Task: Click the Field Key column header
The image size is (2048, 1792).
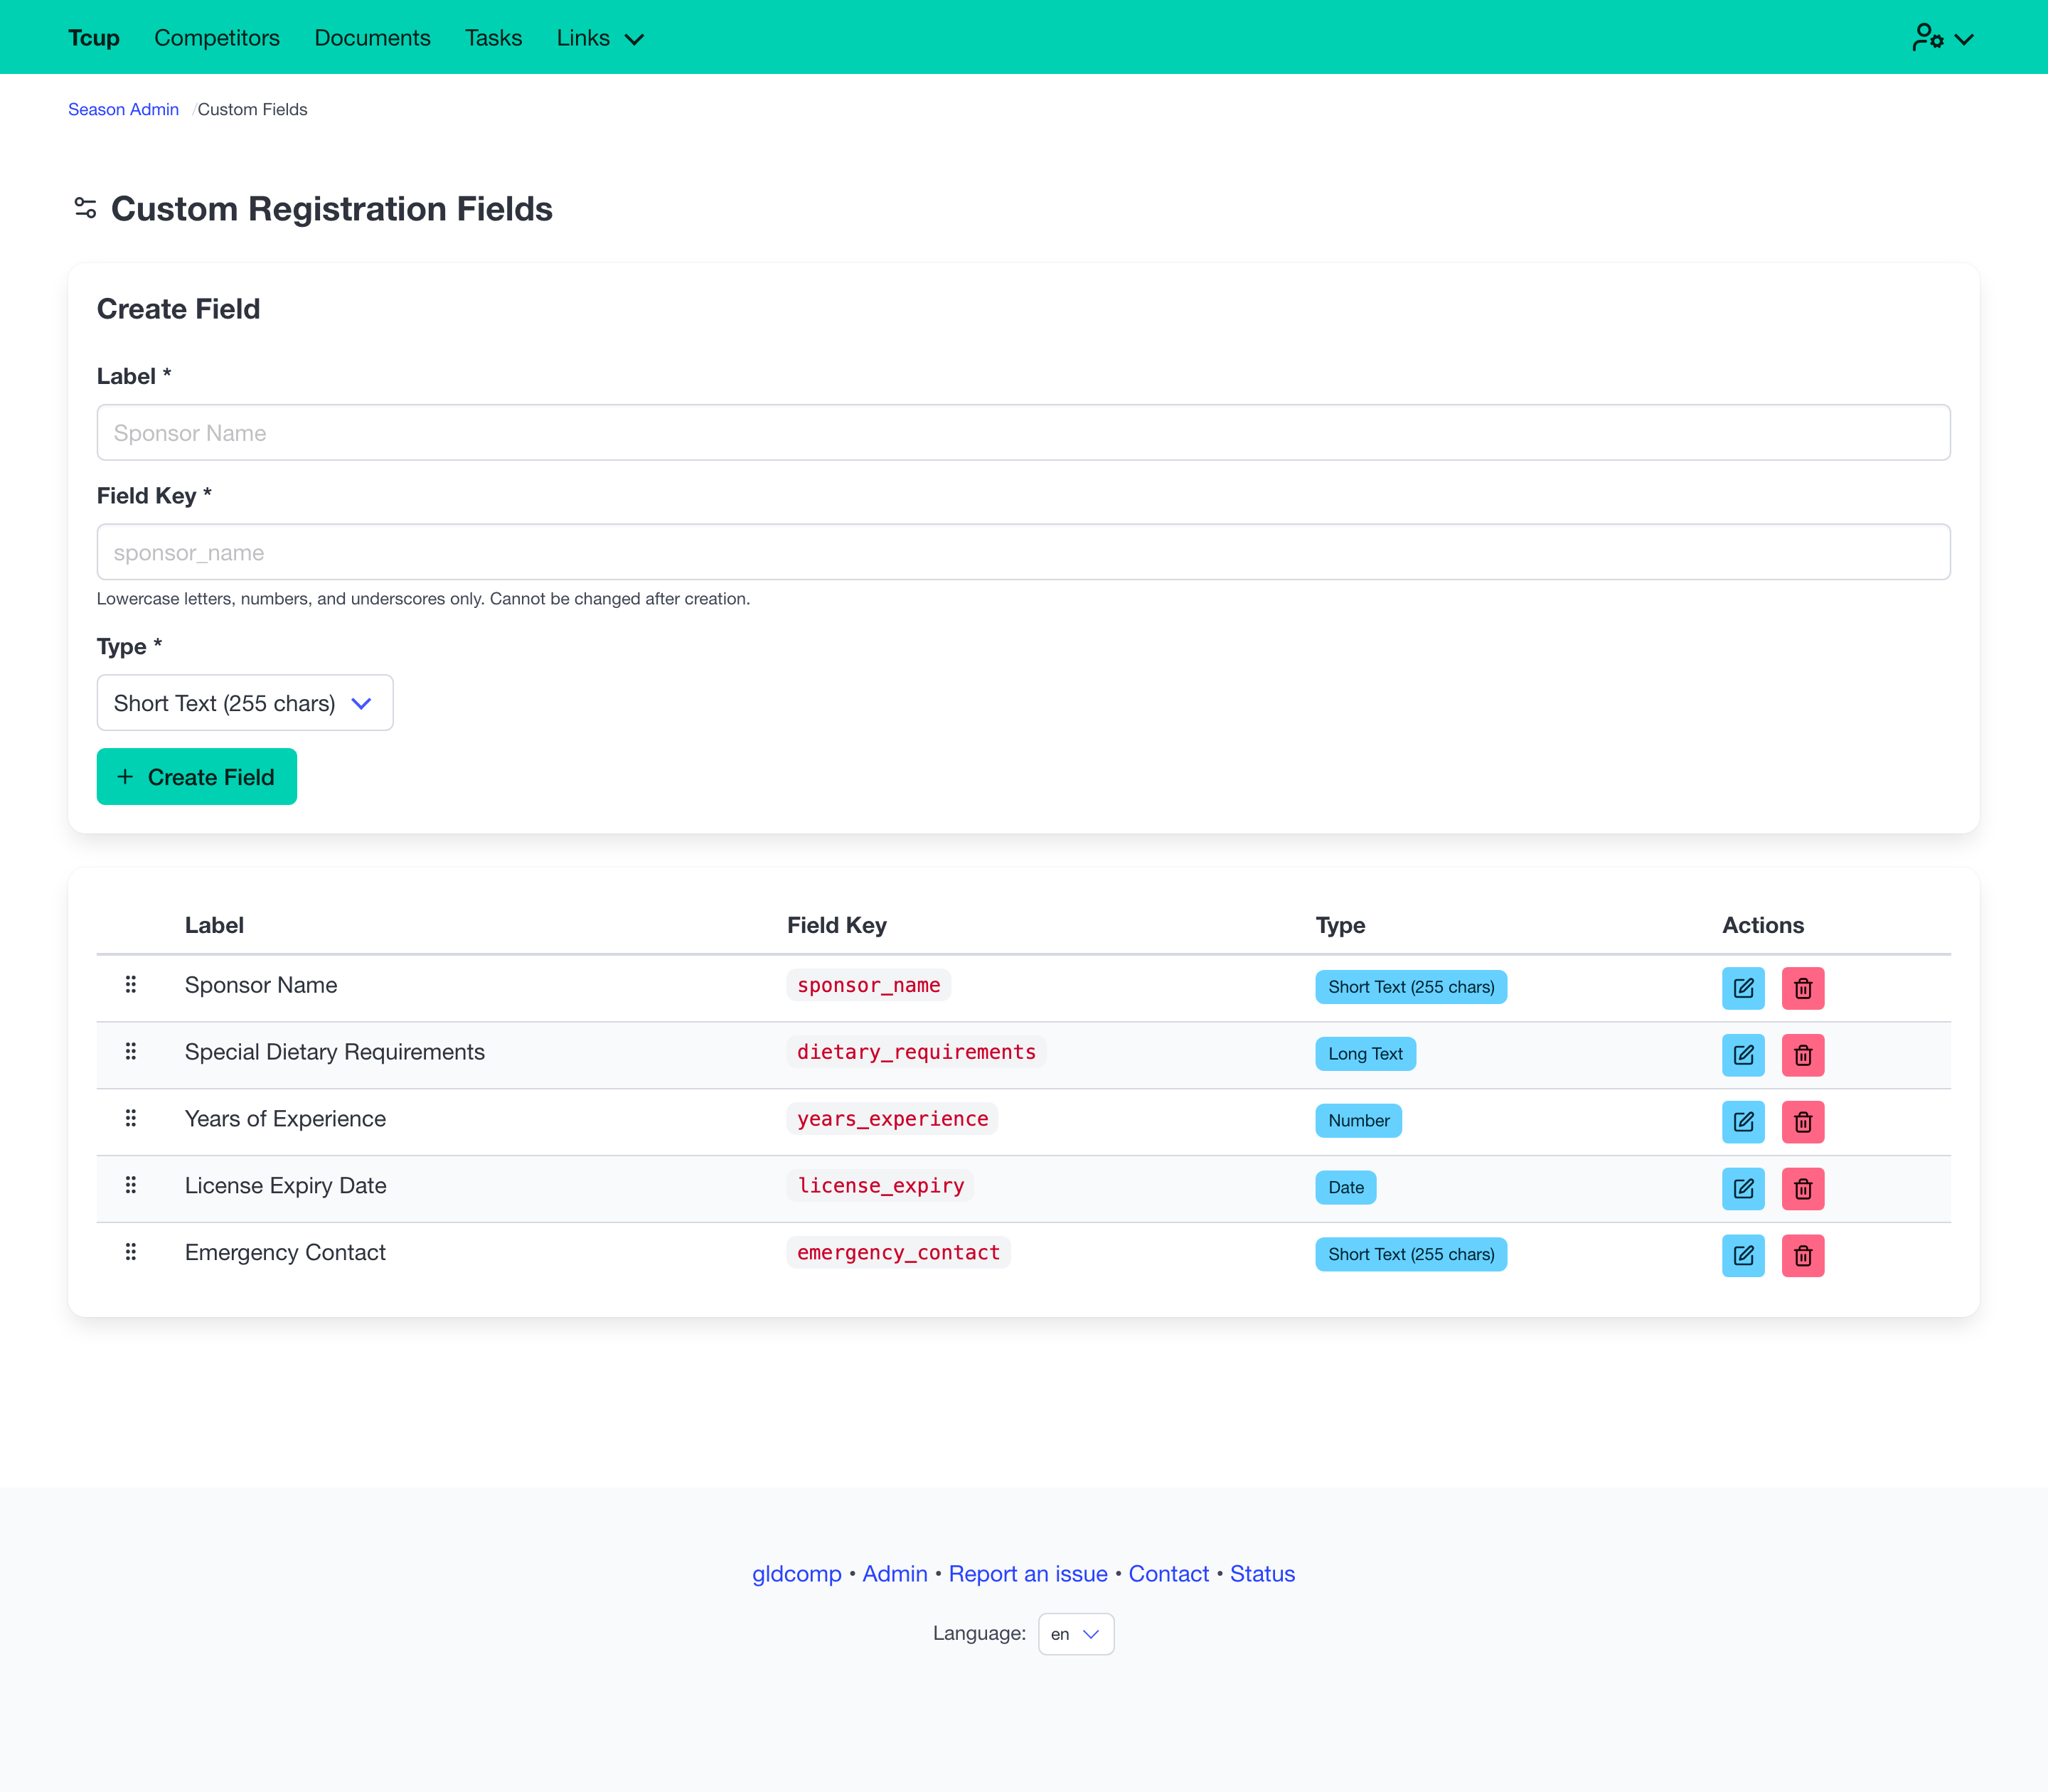Action: coord(837,925)
